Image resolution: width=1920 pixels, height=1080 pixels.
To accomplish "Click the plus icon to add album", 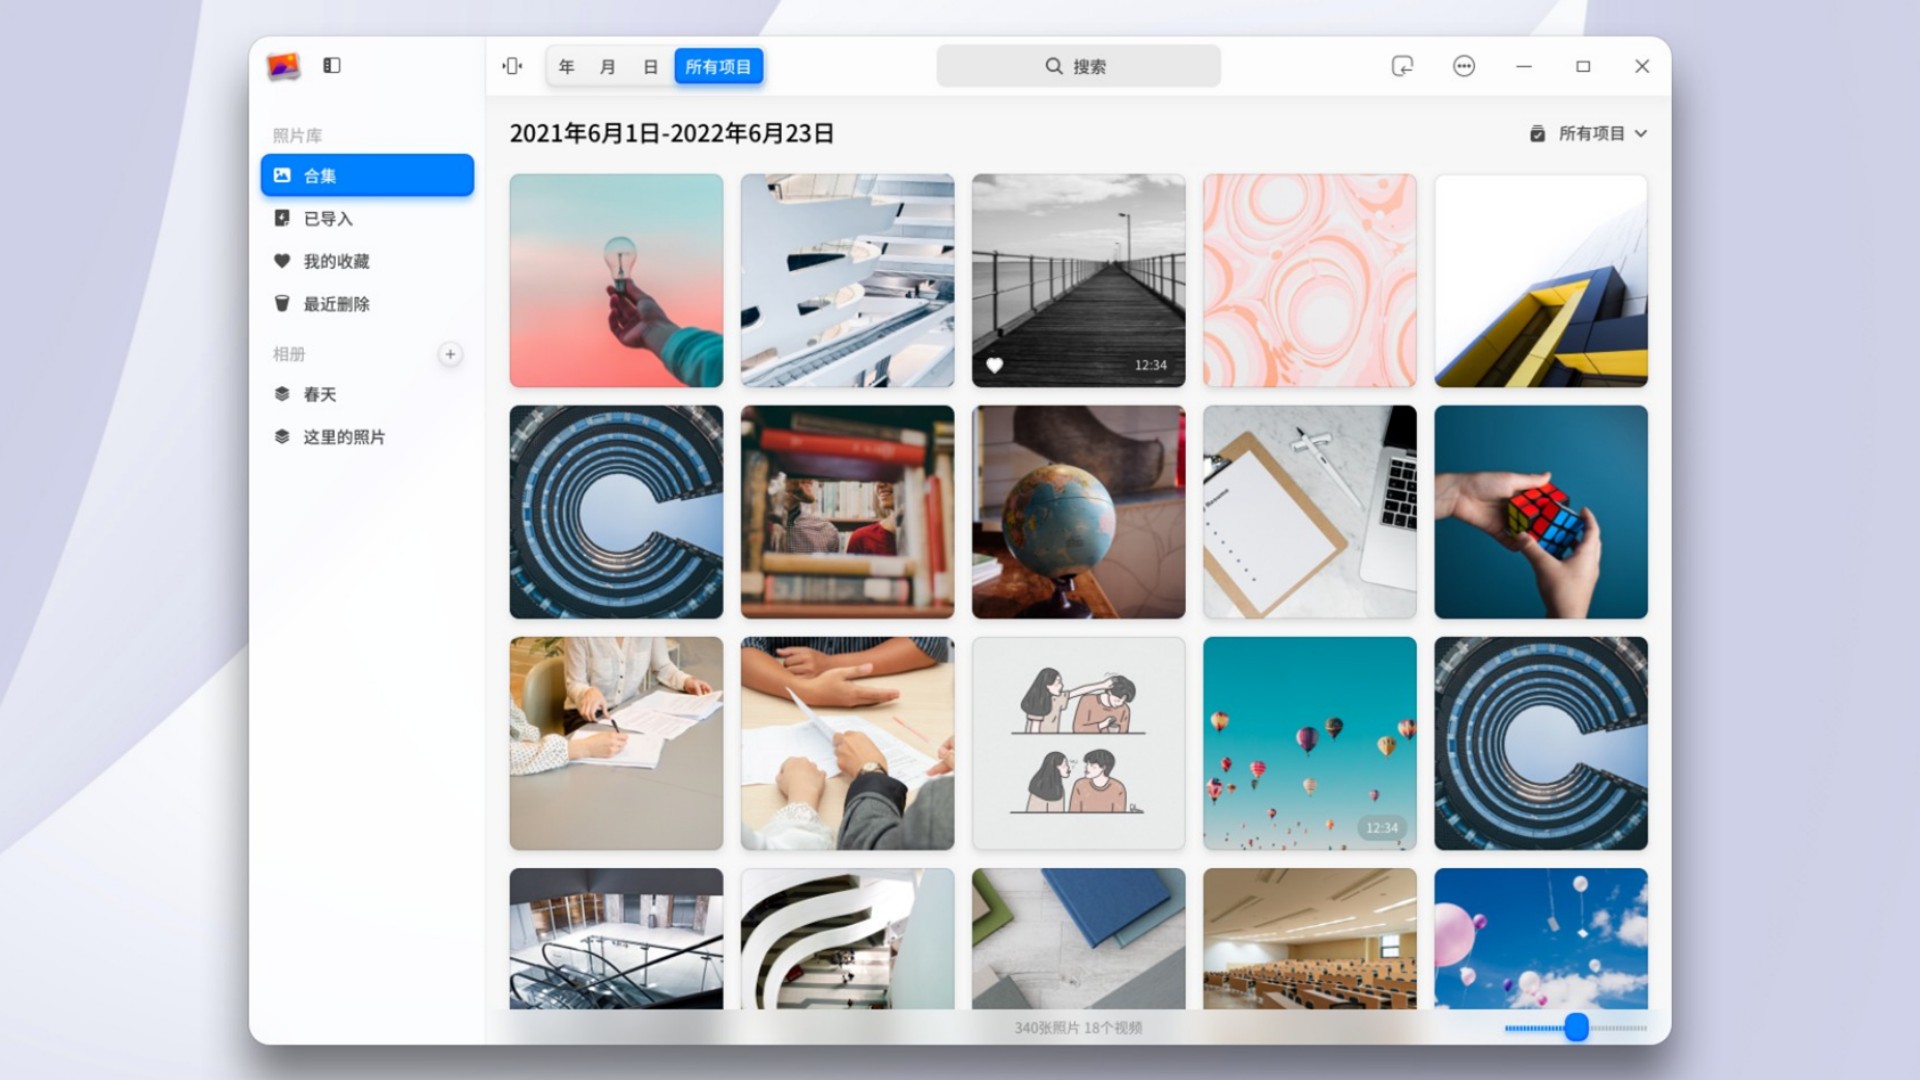I will [450, 354].
